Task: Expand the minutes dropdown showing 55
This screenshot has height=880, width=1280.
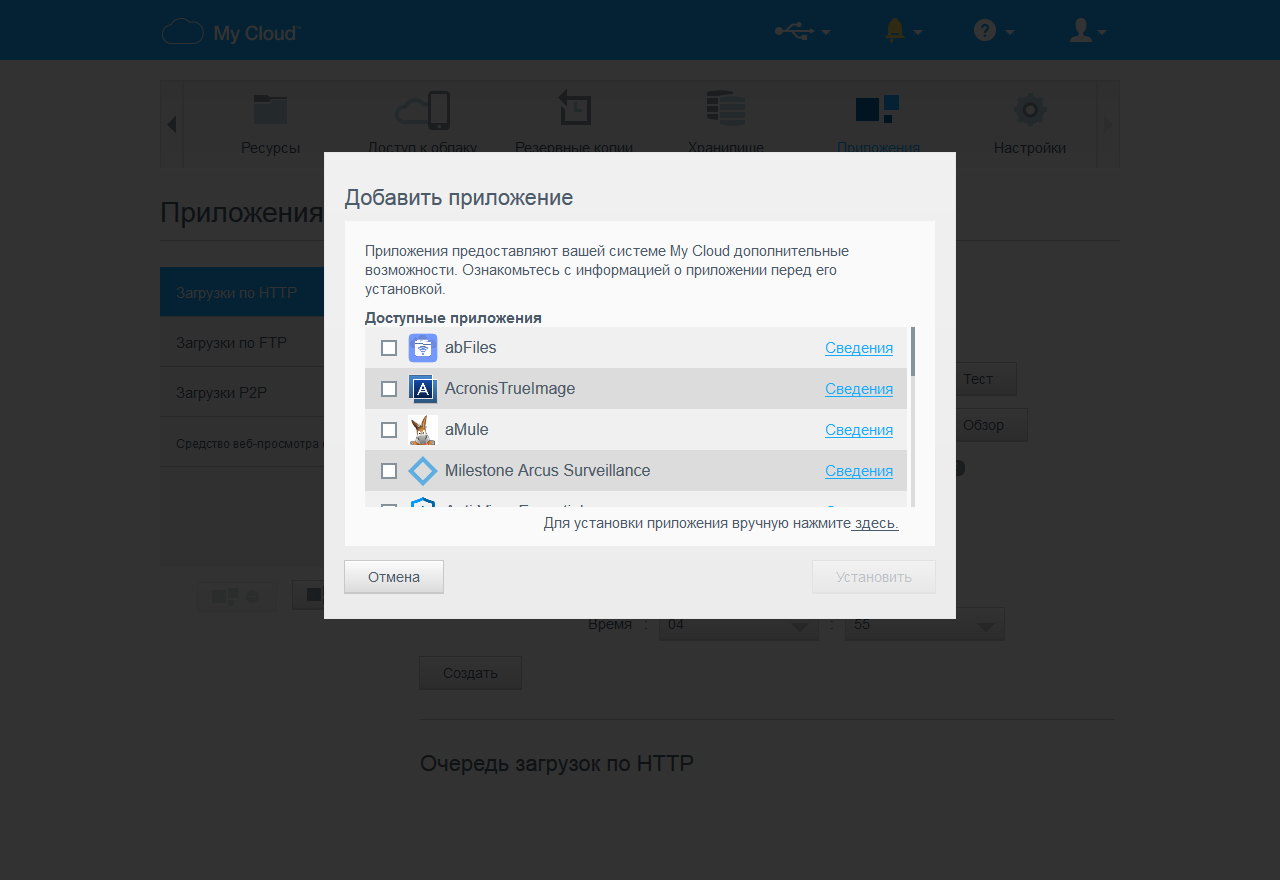Action: click(925, 624)
